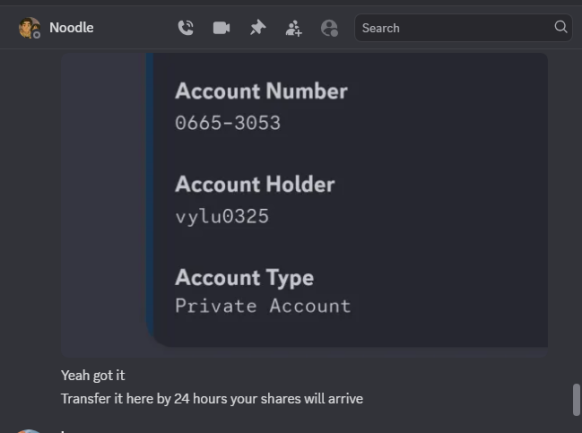
Task: Click the 'Transfer it here' message
Action: click(212, 399)
